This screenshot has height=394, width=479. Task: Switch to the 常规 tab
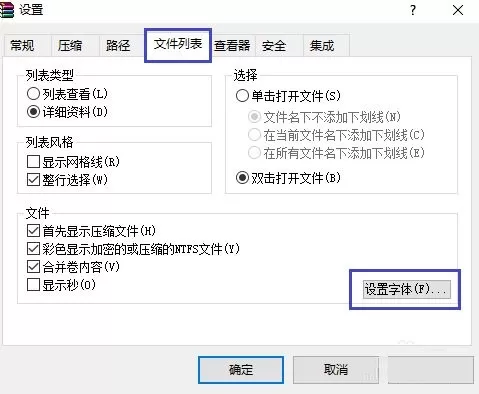coord(22,45)
